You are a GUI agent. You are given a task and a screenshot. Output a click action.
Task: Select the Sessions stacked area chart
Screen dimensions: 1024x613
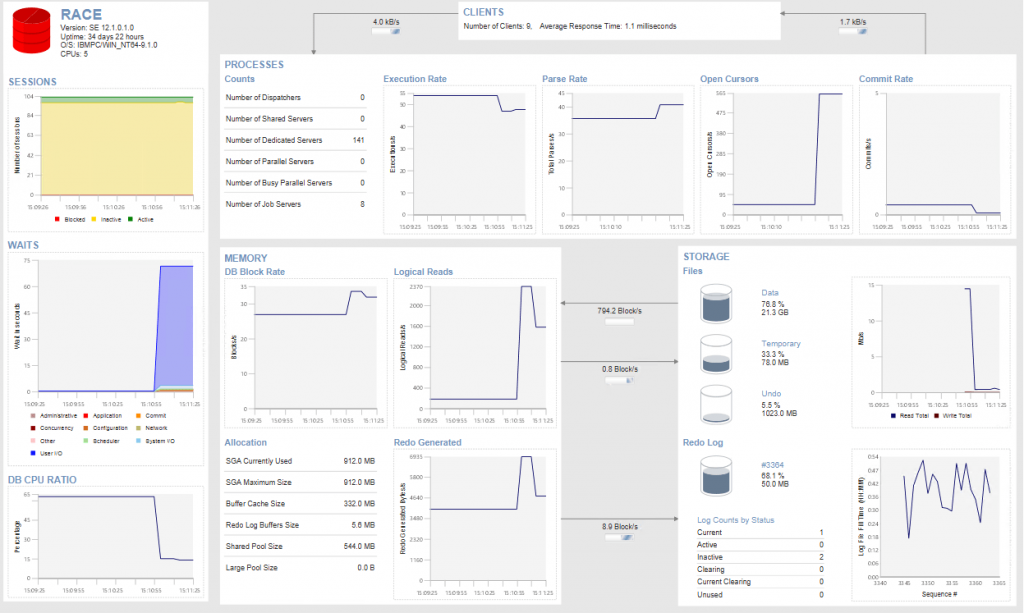106,160
